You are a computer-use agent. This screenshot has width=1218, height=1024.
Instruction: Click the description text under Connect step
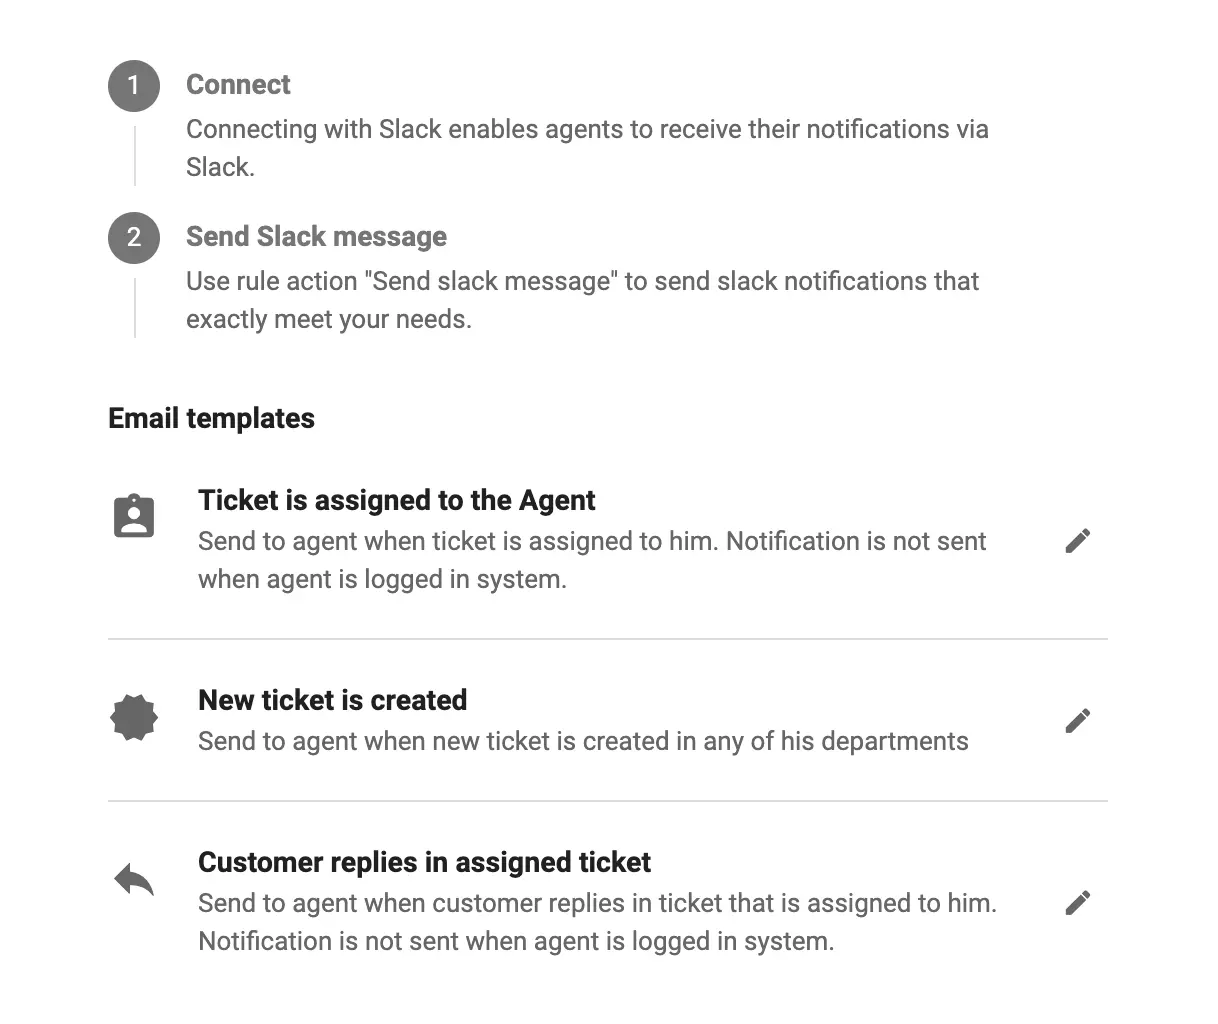click(587, 147)
